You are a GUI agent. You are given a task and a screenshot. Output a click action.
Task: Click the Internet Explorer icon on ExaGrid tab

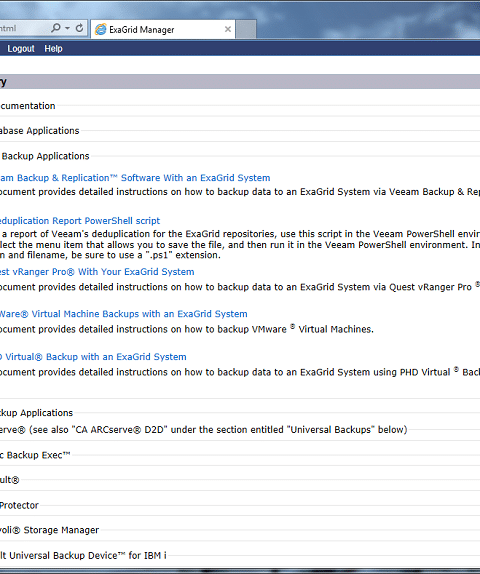click(x=100, y=29)
